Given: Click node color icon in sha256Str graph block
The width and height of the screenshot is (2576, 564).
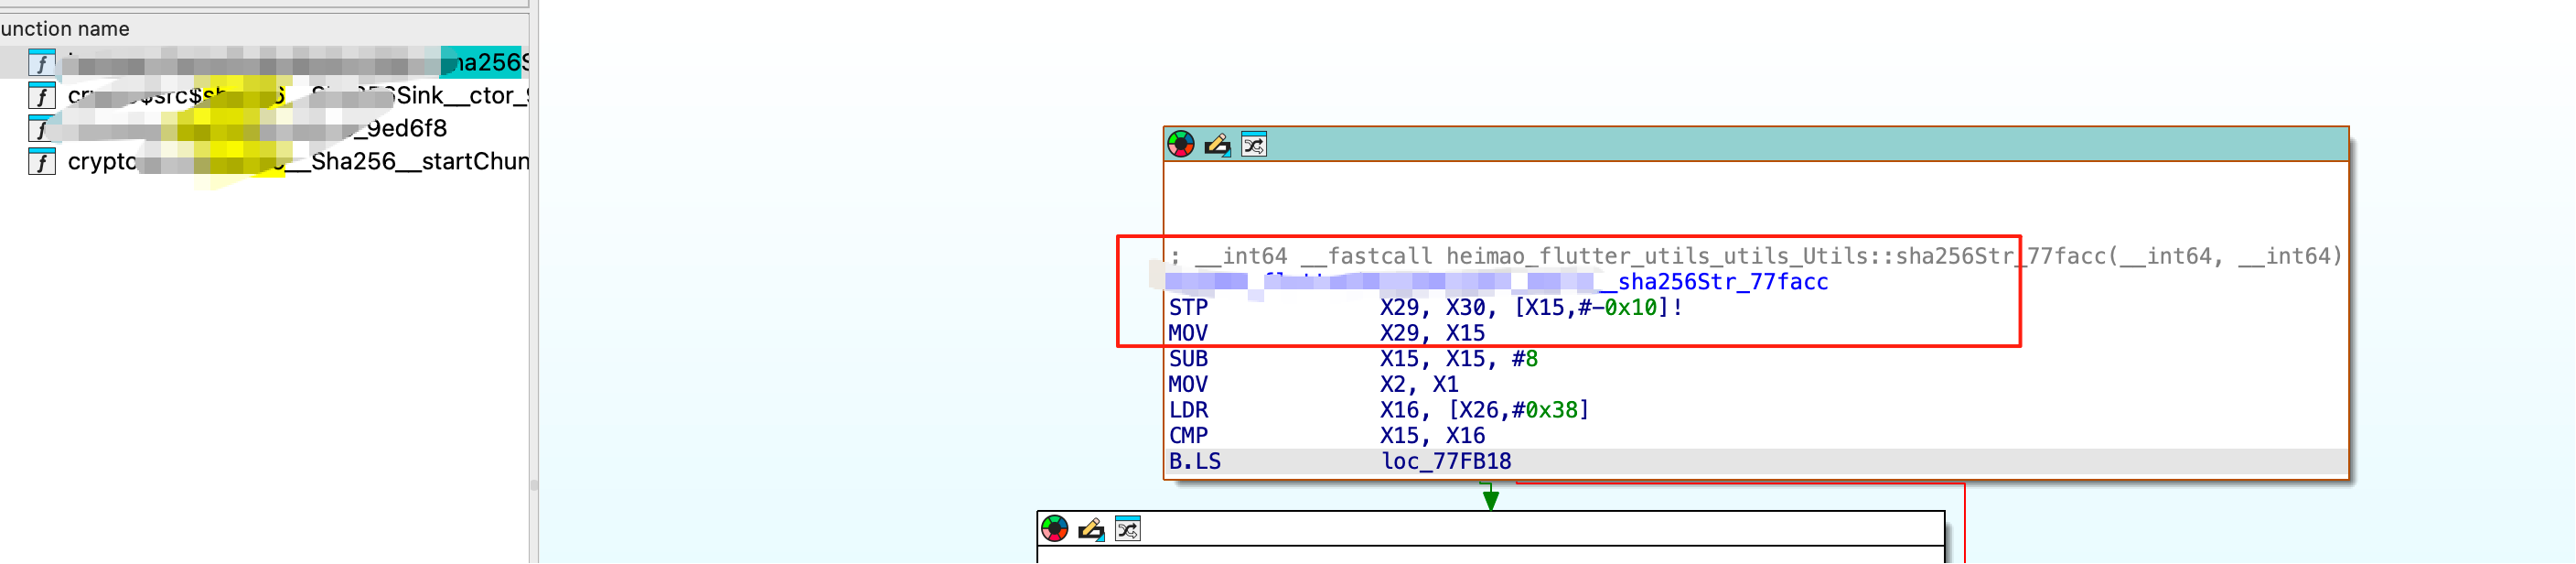Looking at the screenshot, I should [x=1181, y=145].
